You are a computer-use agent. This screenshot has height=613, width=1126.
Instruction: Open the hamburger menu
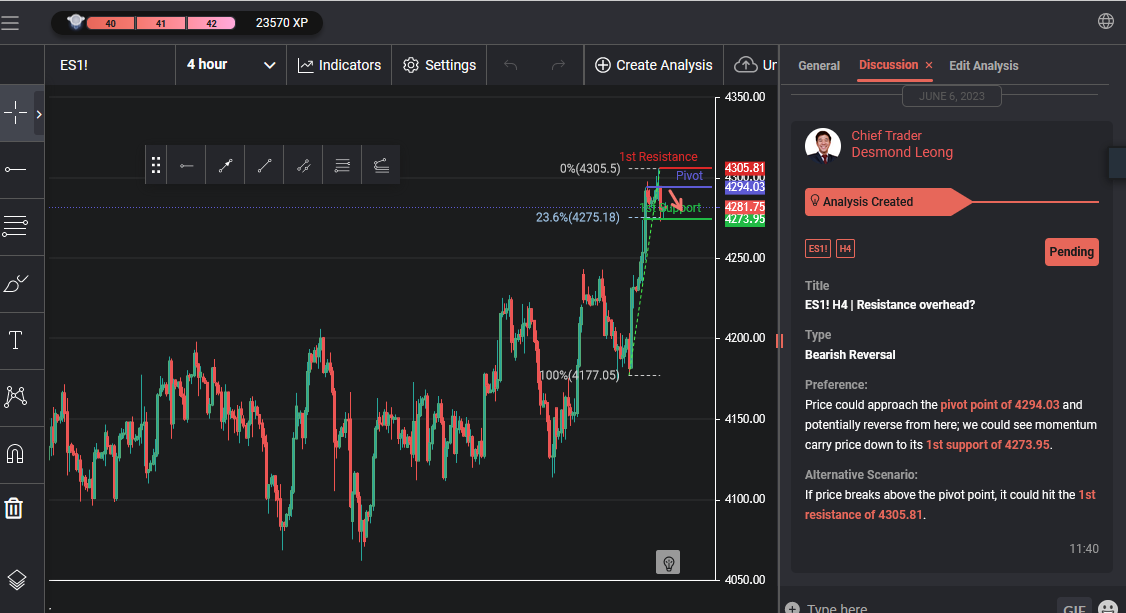pyautogui.click(x=10, y=23)
